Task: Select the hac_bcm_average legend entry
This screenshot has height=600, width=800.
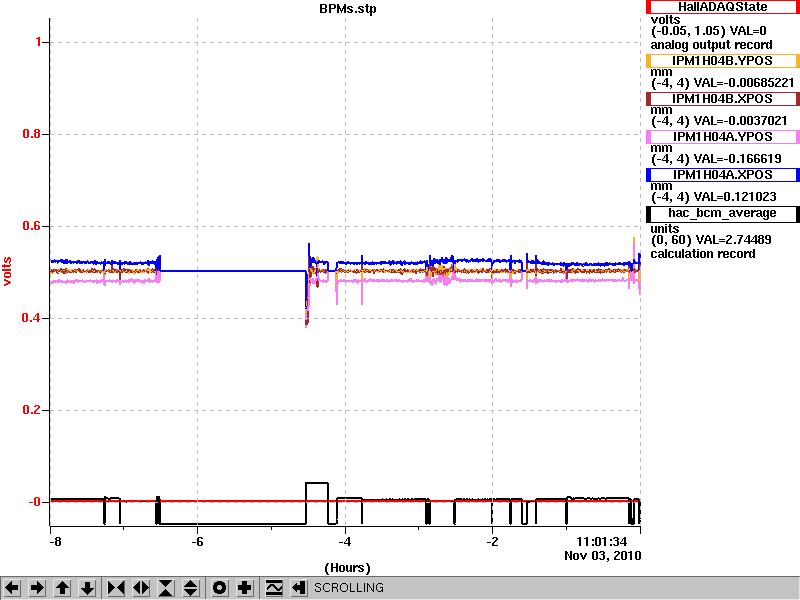Action: tap(722, 213)
